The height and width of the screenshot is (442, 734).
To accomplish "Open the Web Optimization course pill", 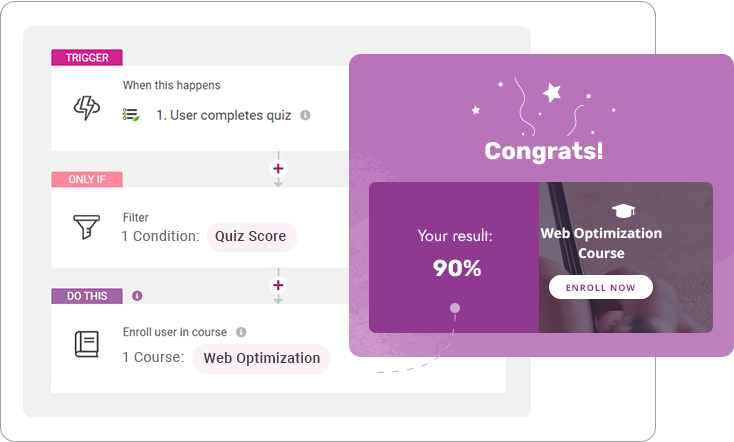I will point(262,359).
